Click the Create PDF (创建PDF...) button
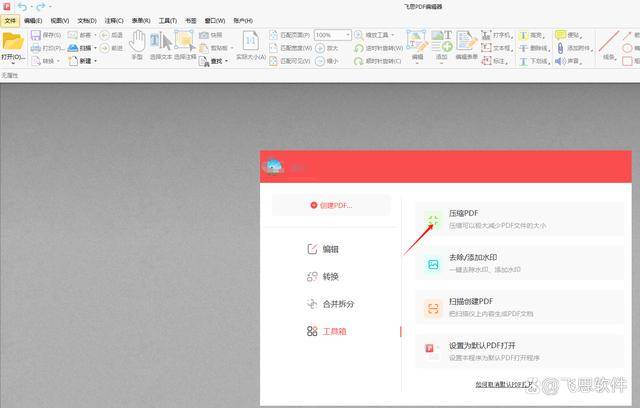The height and width of the screenshot is (408, 640). click(331, 205)
